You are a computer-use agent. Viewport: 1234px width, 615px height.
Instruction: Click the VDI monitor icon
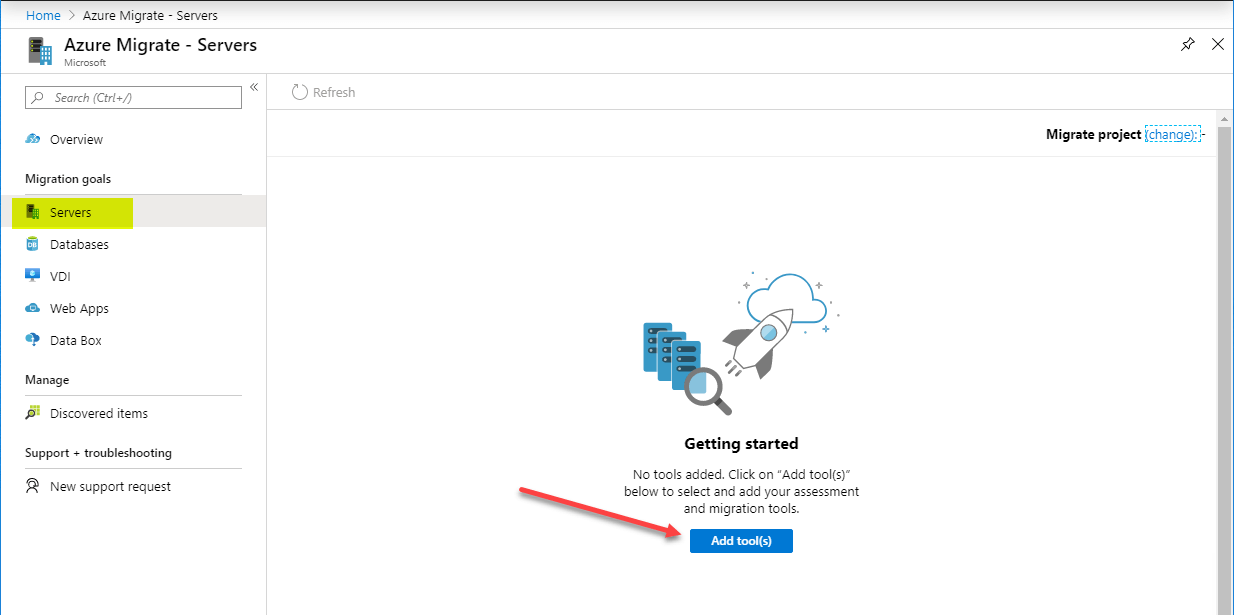tap(33, 276)
